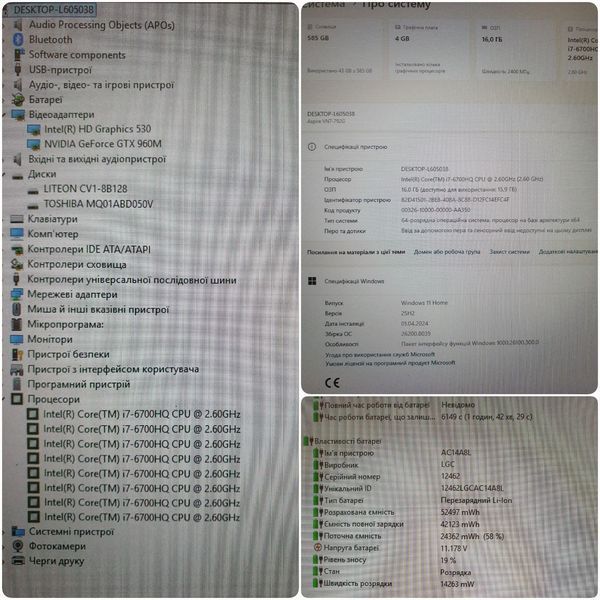Click the Software components puzzle icon

[x=18, y=55]
